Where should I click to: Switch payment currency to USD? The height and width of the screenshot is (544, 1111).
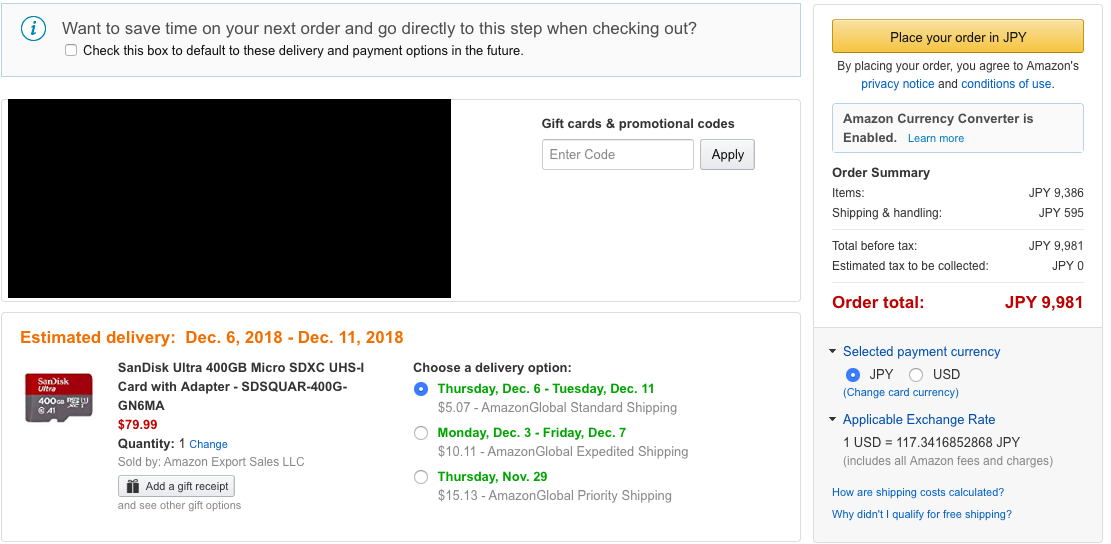(x=916, y=375)
